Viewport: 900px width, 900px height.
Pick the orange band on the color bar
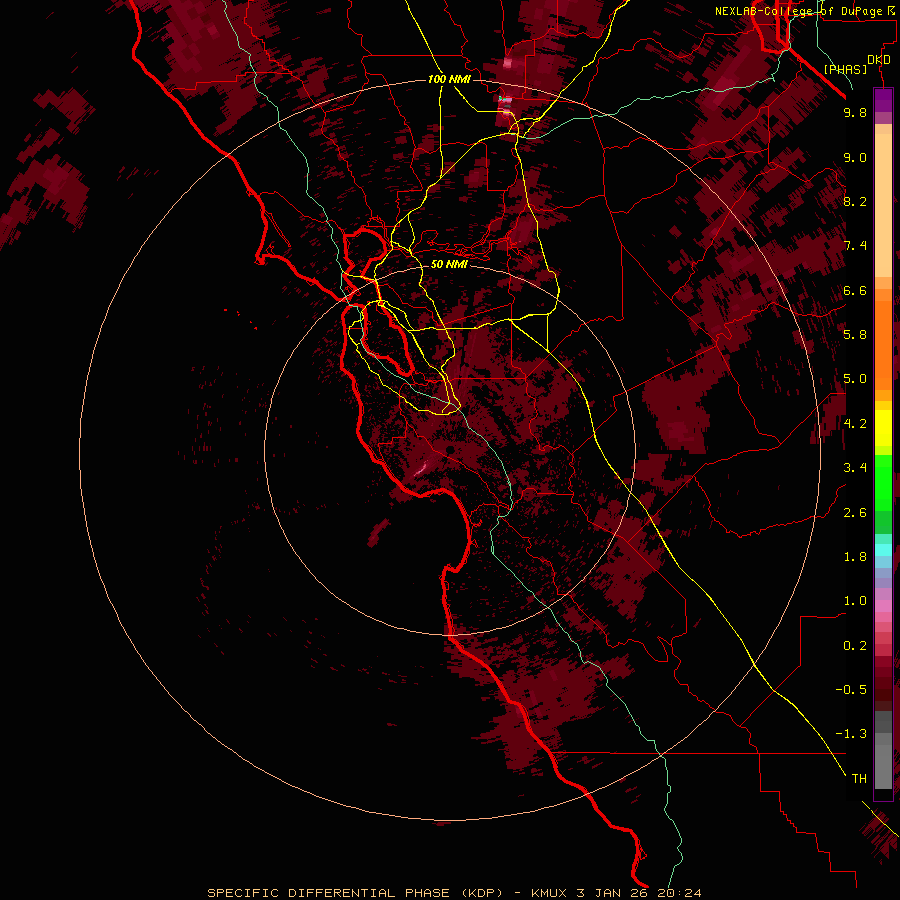(883, 345)
